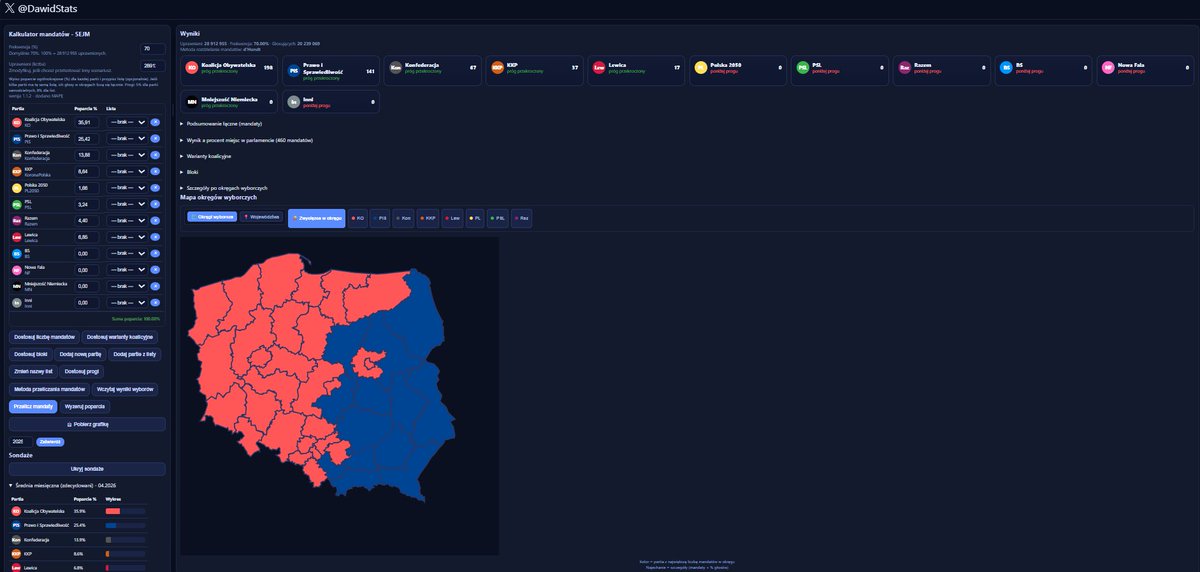Click the Razem logo in the results card
The image size is (1200, 572).
click(x=904, y=68)
